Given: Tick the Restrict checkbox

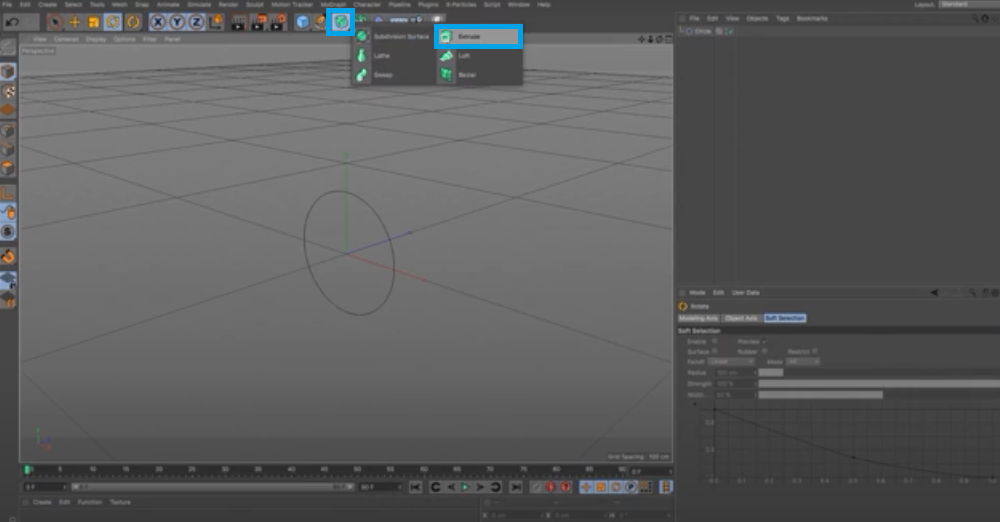Looking at the screenshot, I should 814,352.
